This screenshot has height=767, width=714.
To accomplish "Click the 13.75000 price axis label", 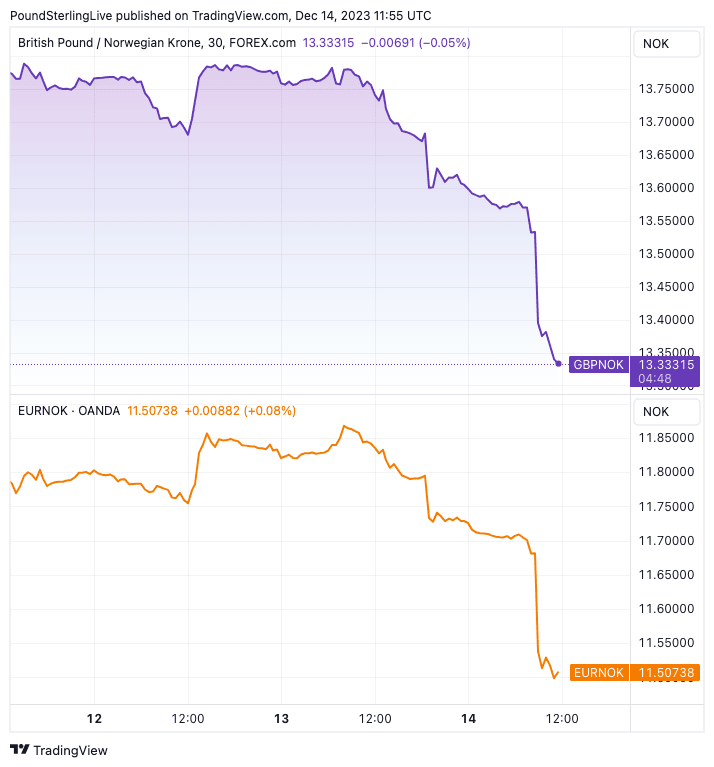I will tap(666, 89).
